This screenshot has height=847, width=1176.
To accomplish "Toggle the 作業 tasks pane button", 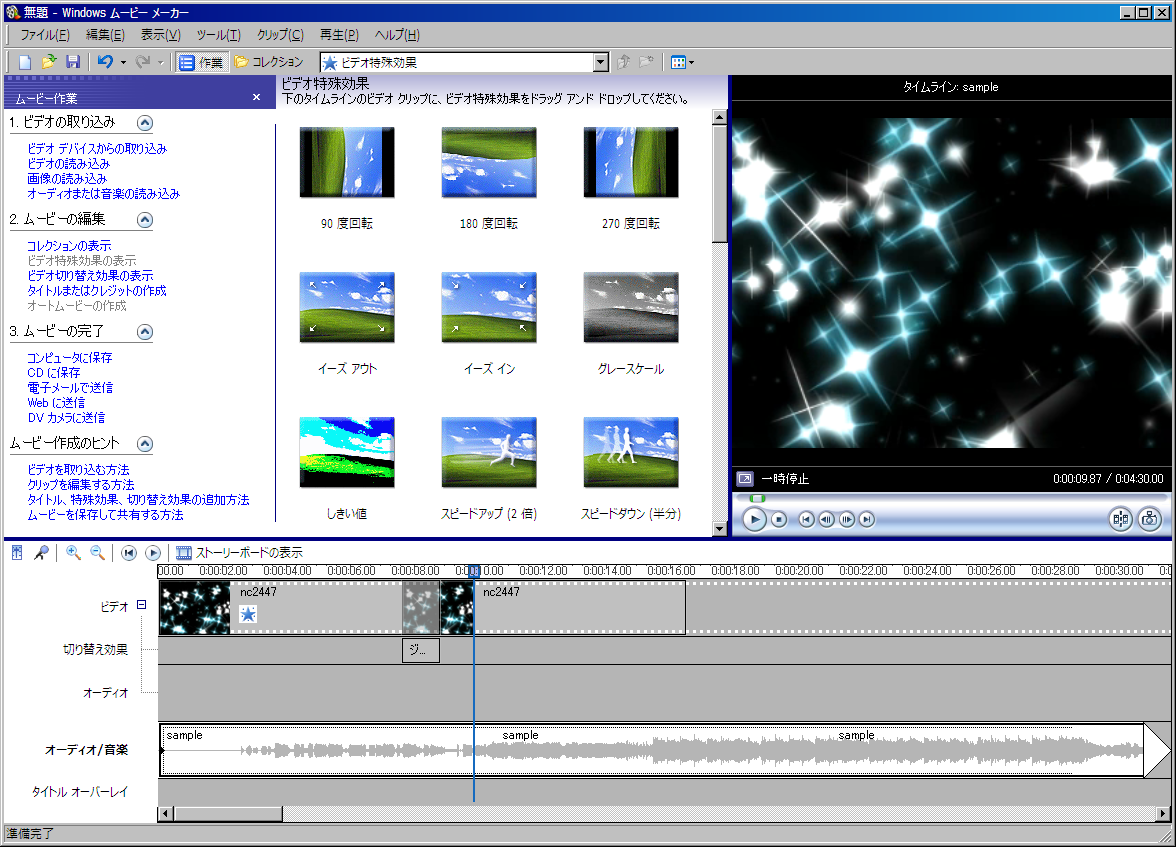I will 201,62.
